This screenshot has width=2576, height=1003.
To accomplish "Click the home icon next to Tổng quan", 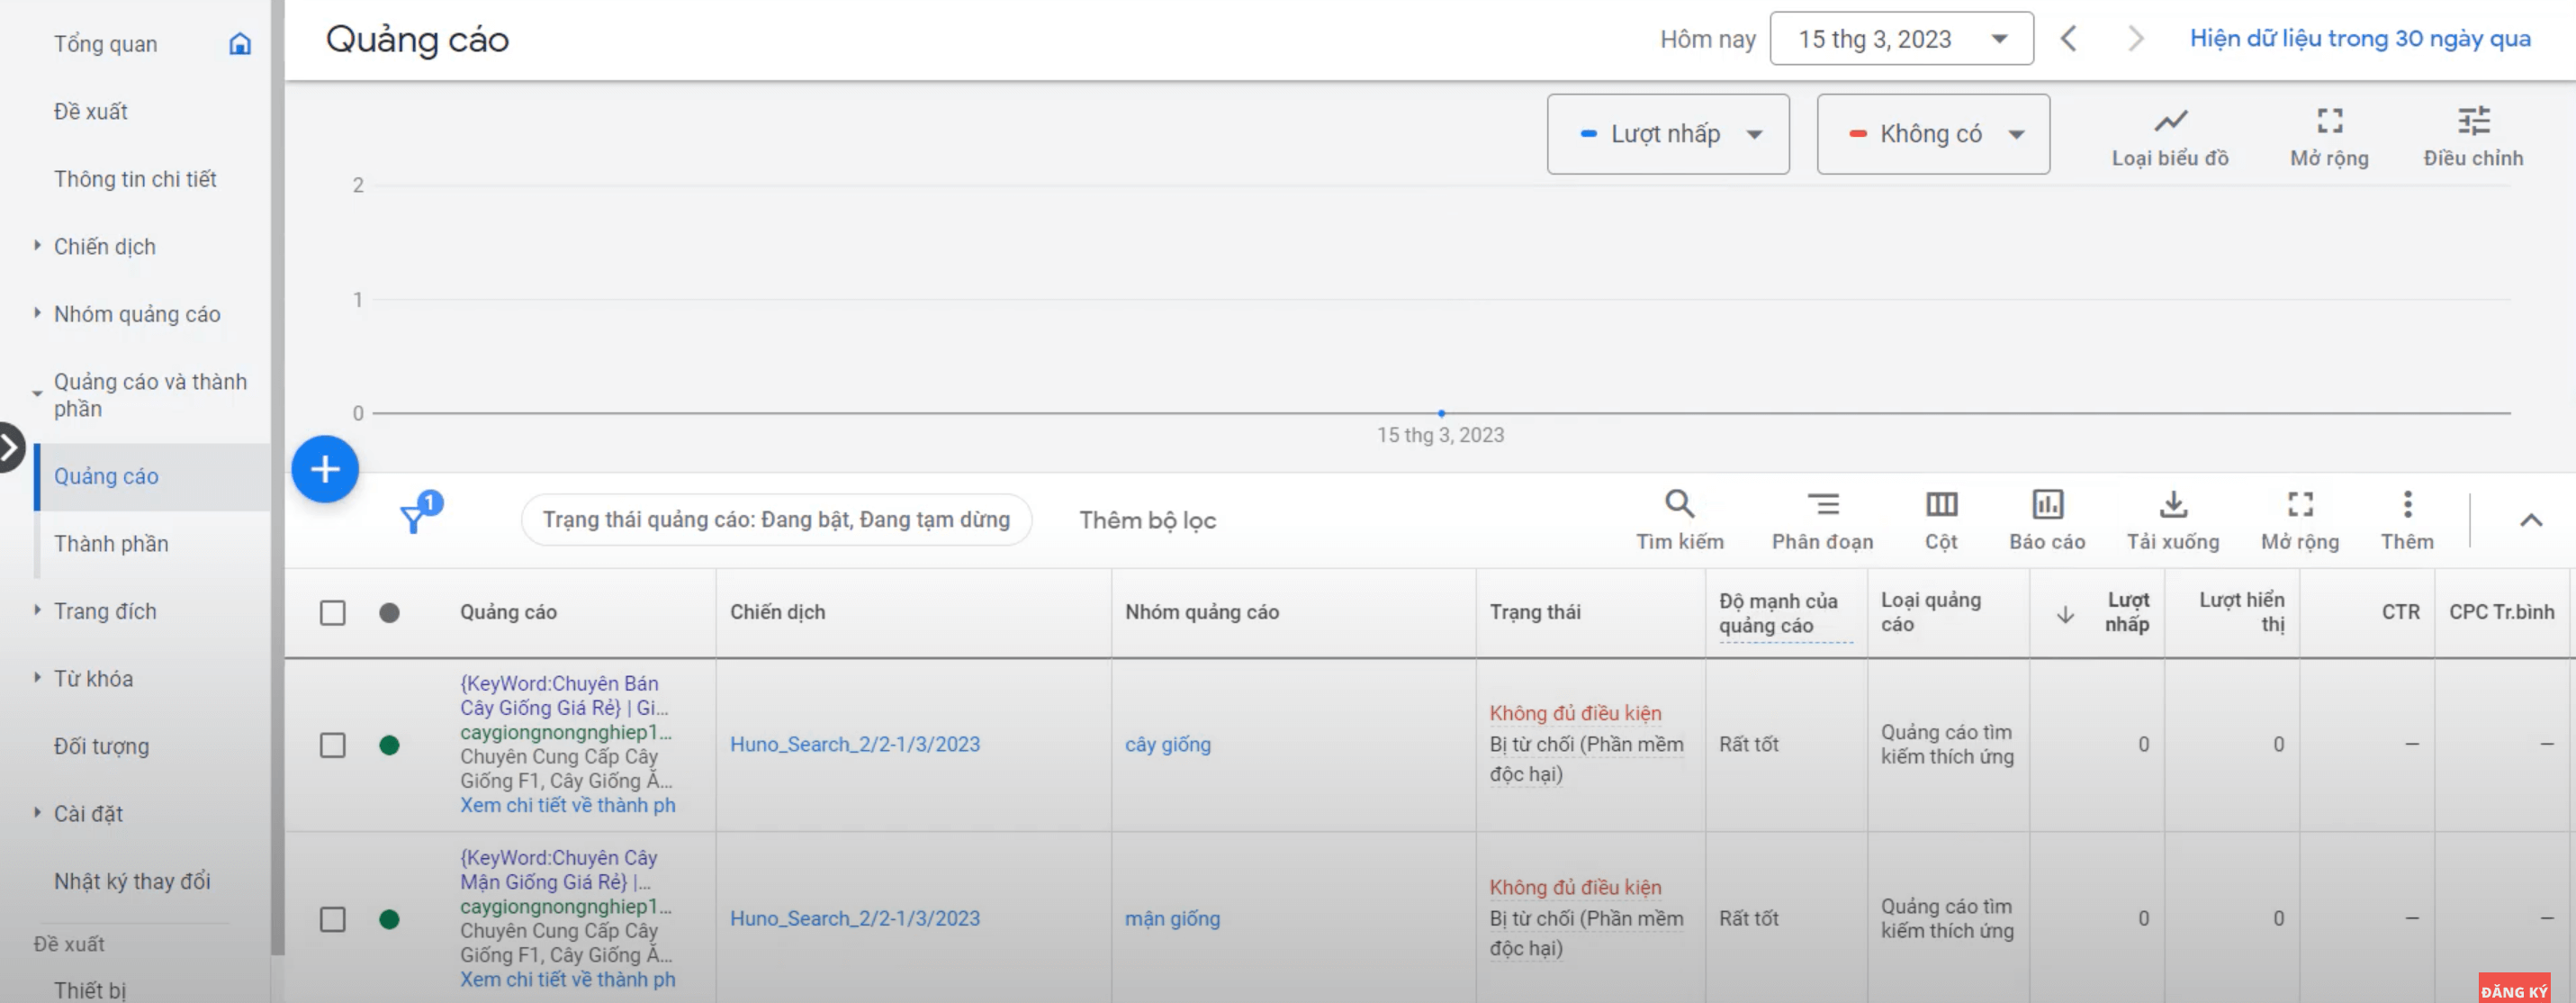I will pyautogui.click(x=240, y=43).
